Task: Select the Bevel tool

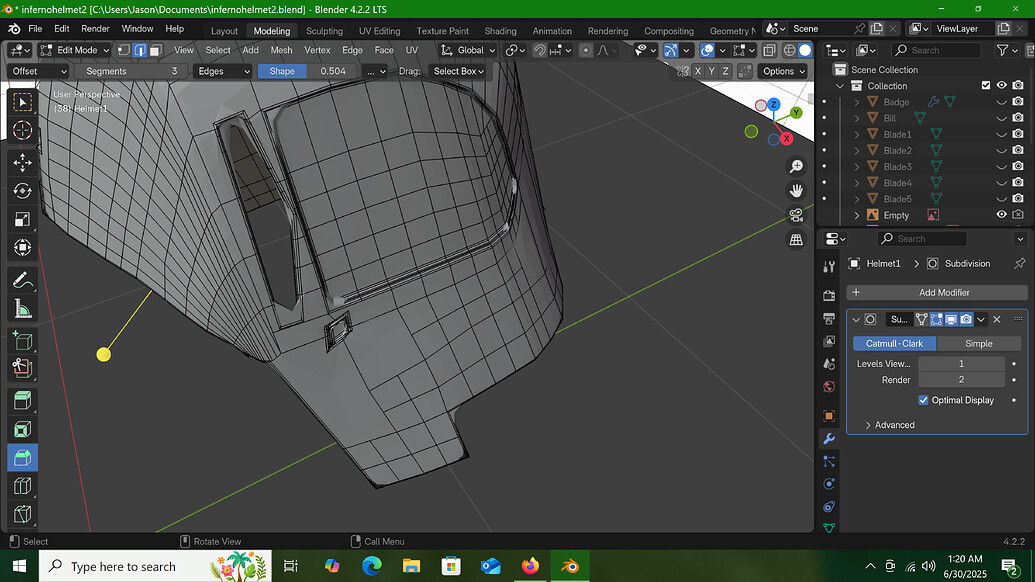Action: [x=22, y=458]
